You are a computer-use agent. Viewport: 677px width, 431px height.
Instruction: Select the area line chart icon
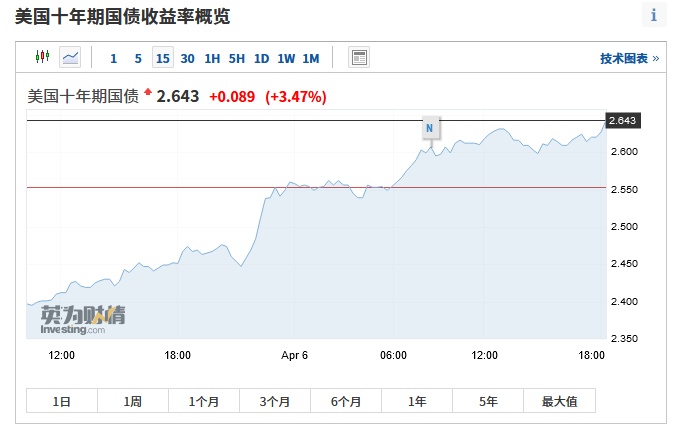coord(70,58)
